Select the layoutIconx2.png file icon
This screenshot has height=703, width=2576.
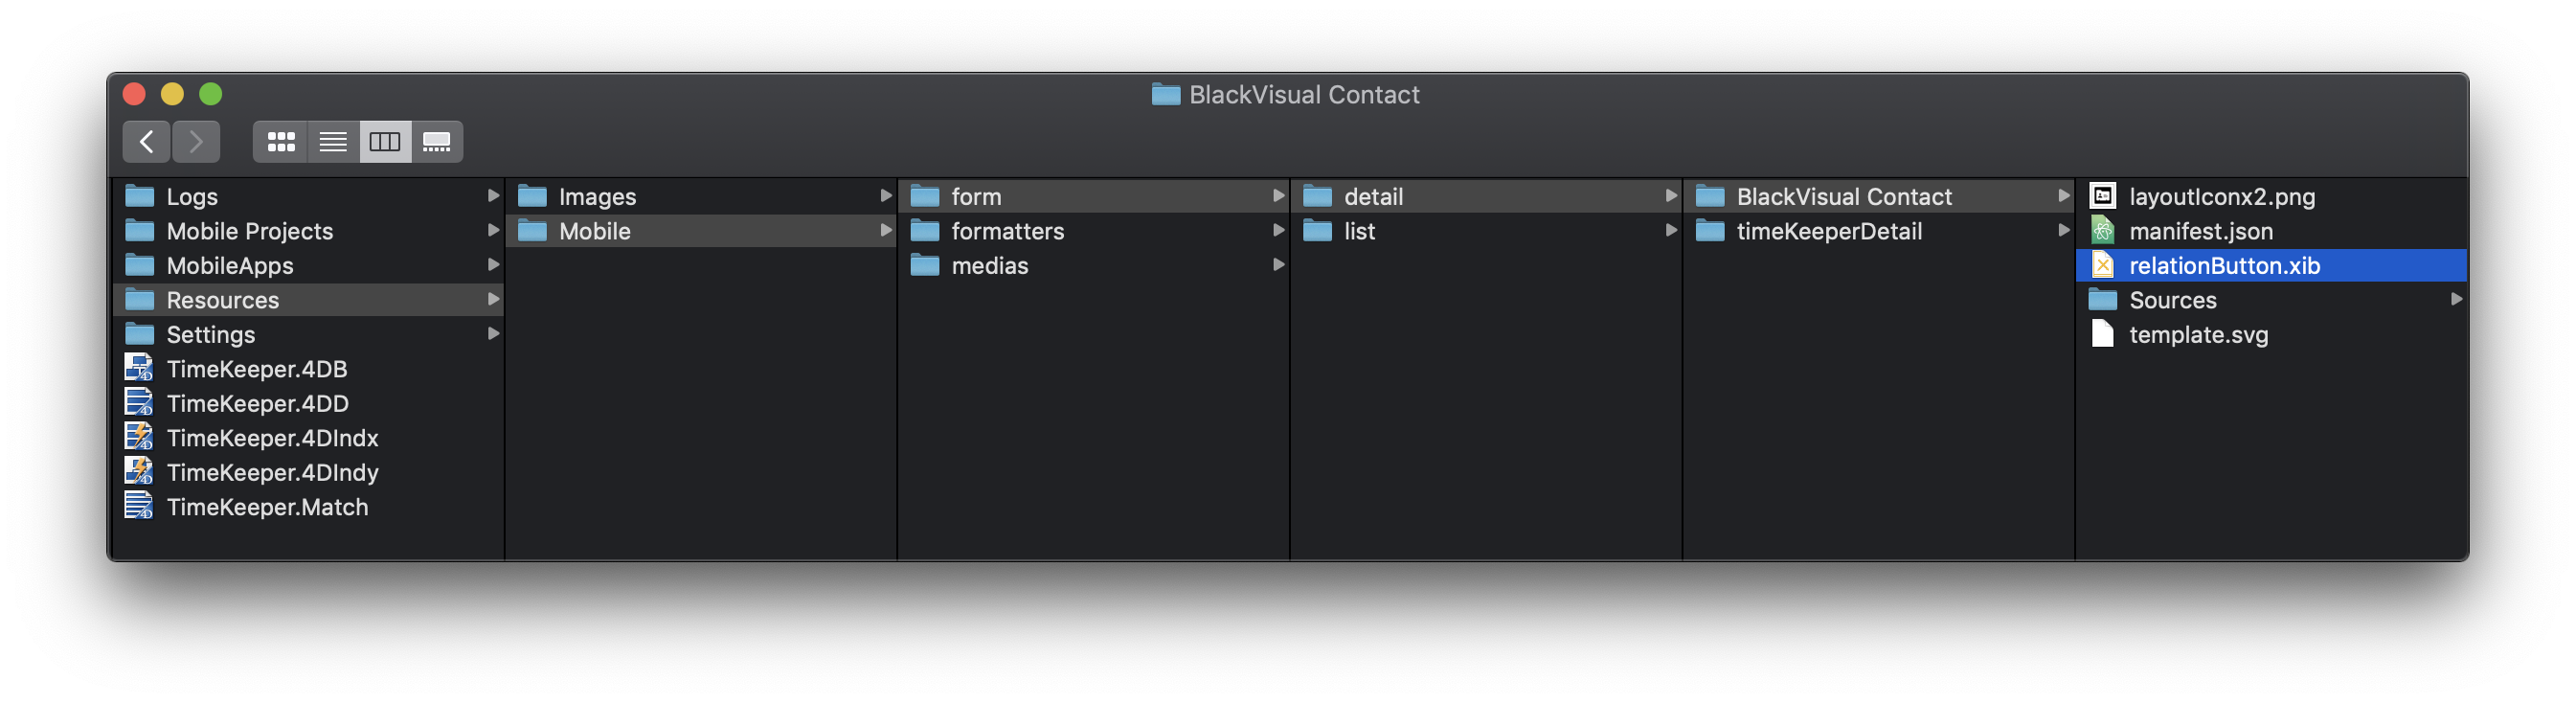pyautogui.click(x=2102, y=196)
